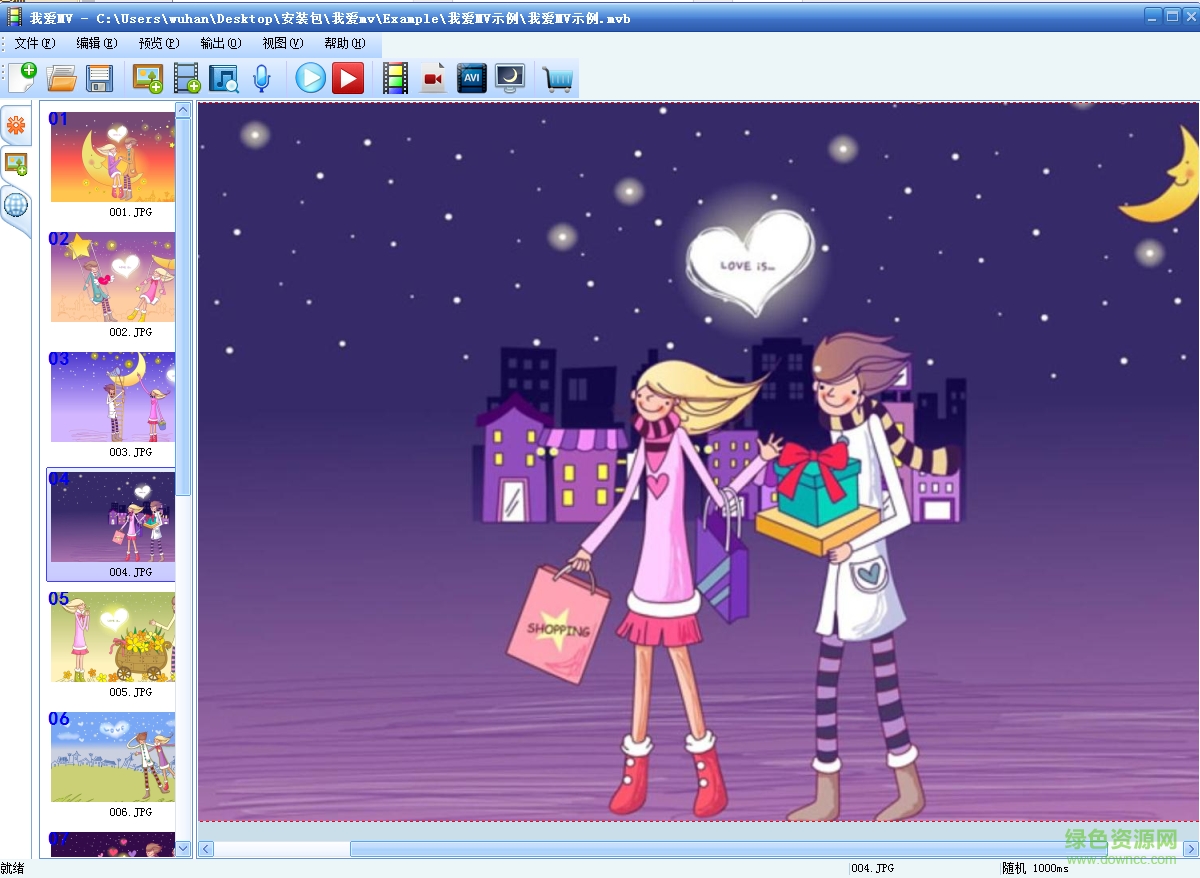The image size is (1200, 878).
Task: Click the moon monitor screensaver icon
Action: (510, 78)
